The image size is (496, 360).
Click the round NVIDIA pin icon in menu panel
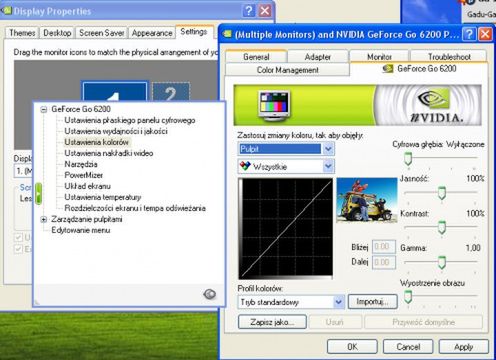tap(210, 294)
